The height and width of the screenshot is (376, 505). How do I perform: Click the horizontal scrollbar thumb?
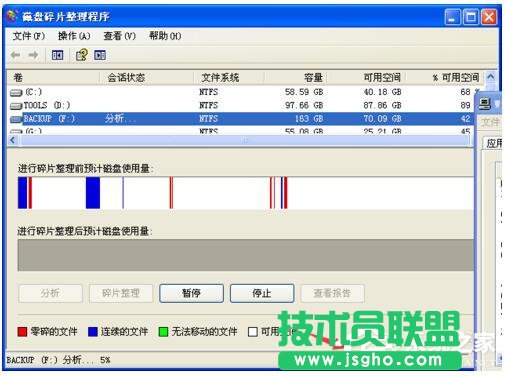(x=245, y=140)
